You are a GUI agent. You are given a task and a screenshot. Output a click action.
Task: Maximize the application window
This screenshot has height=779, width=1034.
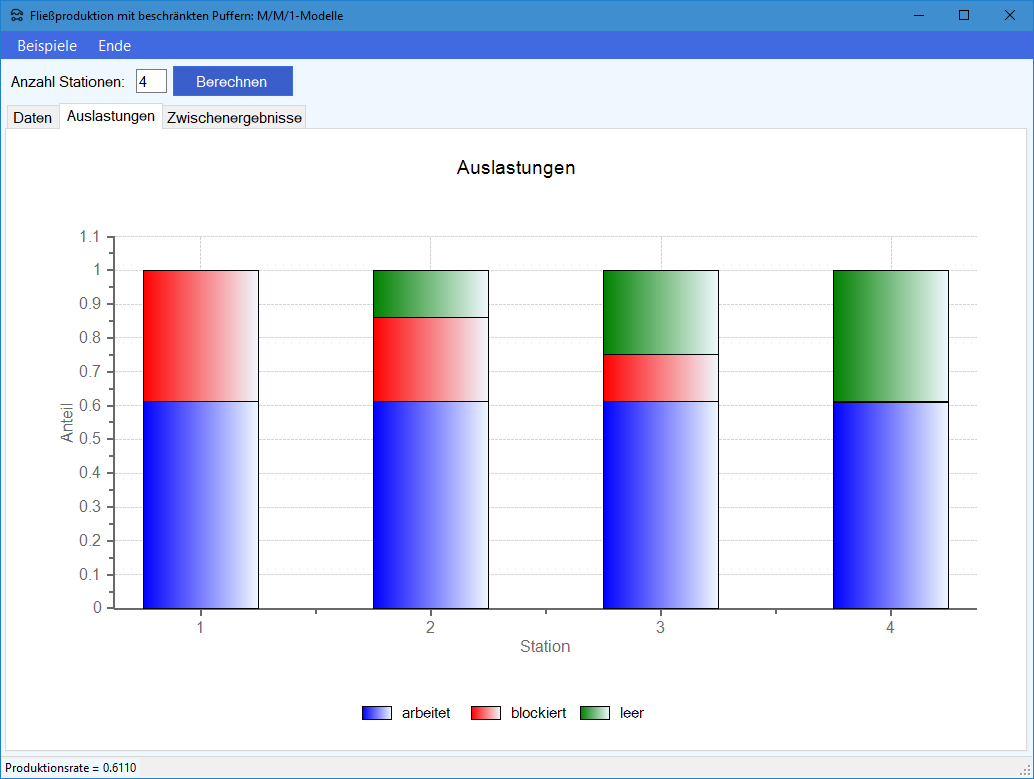click(x=964, y=15)
